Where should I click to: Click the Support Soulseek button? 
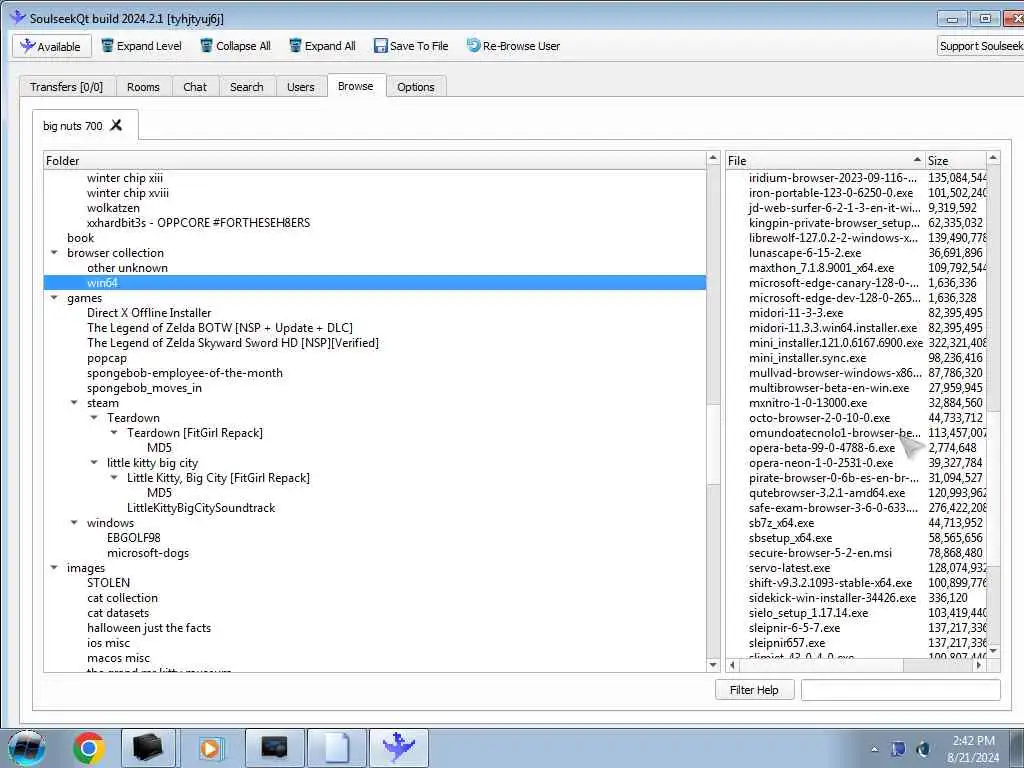[x=980, y=46]
